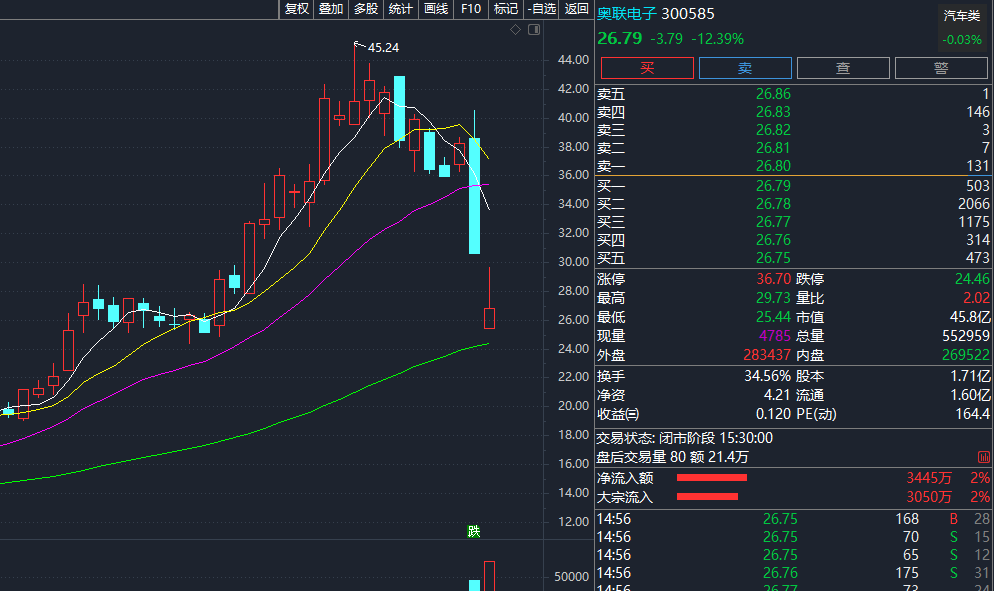This screenshot has width=994, height=591.
Task: Activate the 画线 drawing tool
Action: click(x=436, y=9)
